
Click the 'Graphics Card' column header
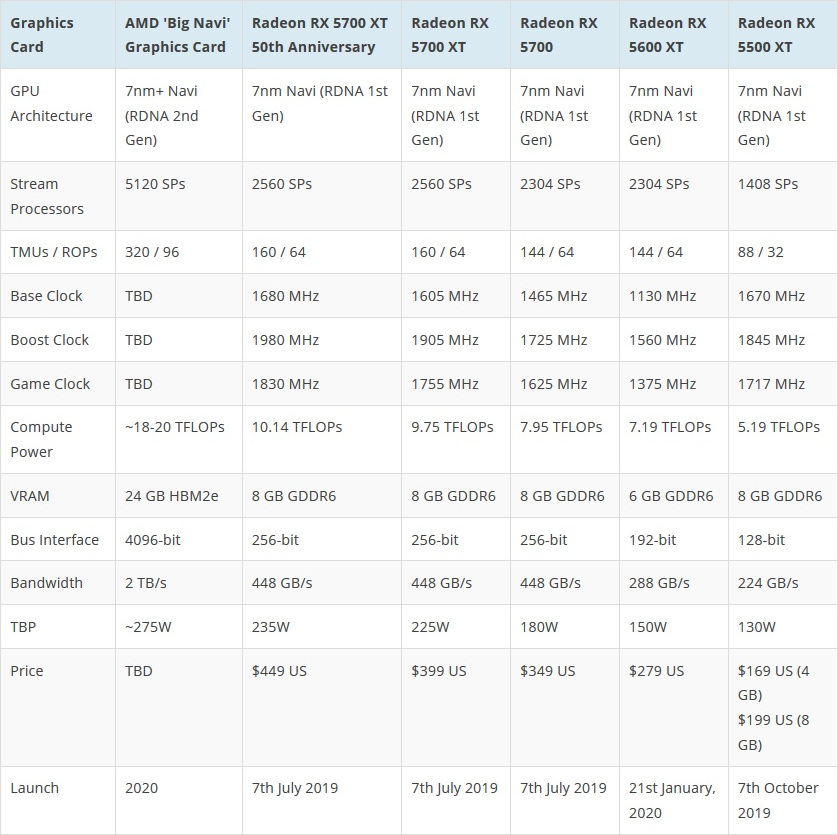click(x=58, y=35)
